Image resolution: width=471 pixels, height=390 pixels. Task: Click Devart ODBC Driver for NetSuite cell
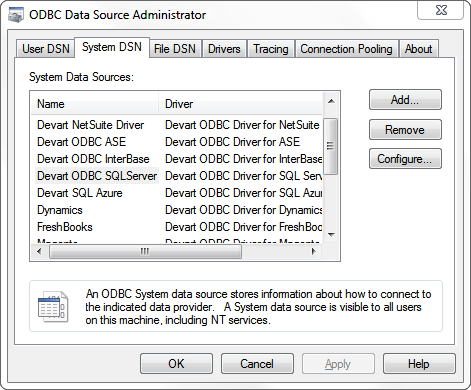coord(242,125)
